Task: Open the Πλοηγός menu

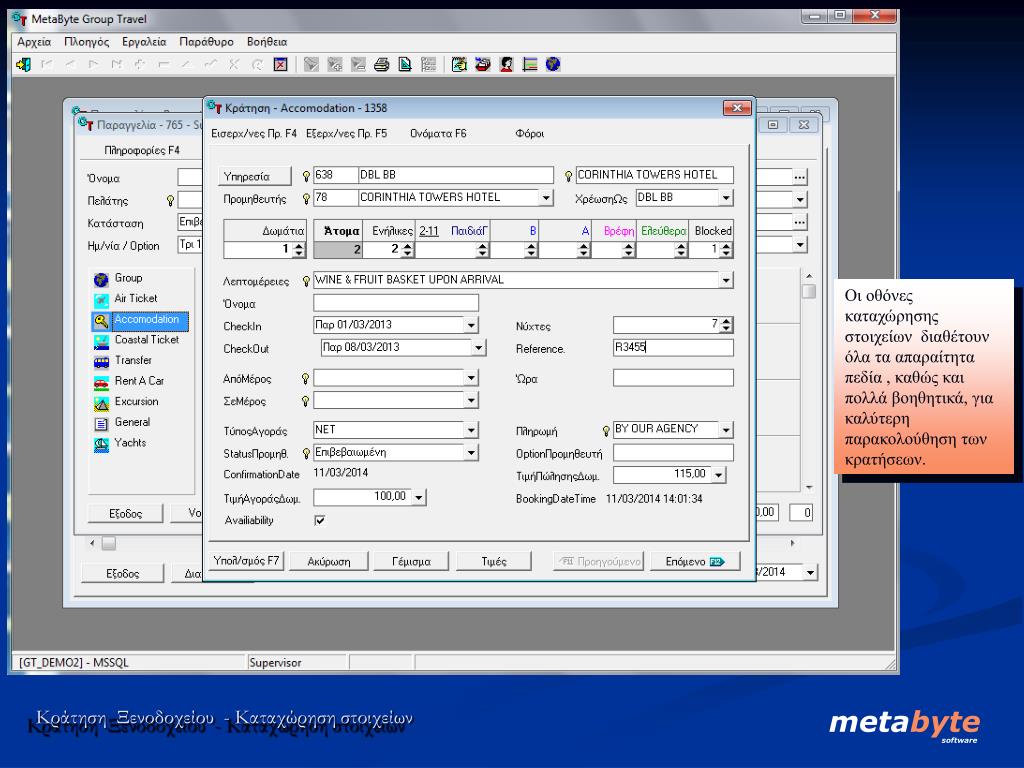Action: click(x=87, y=42)
